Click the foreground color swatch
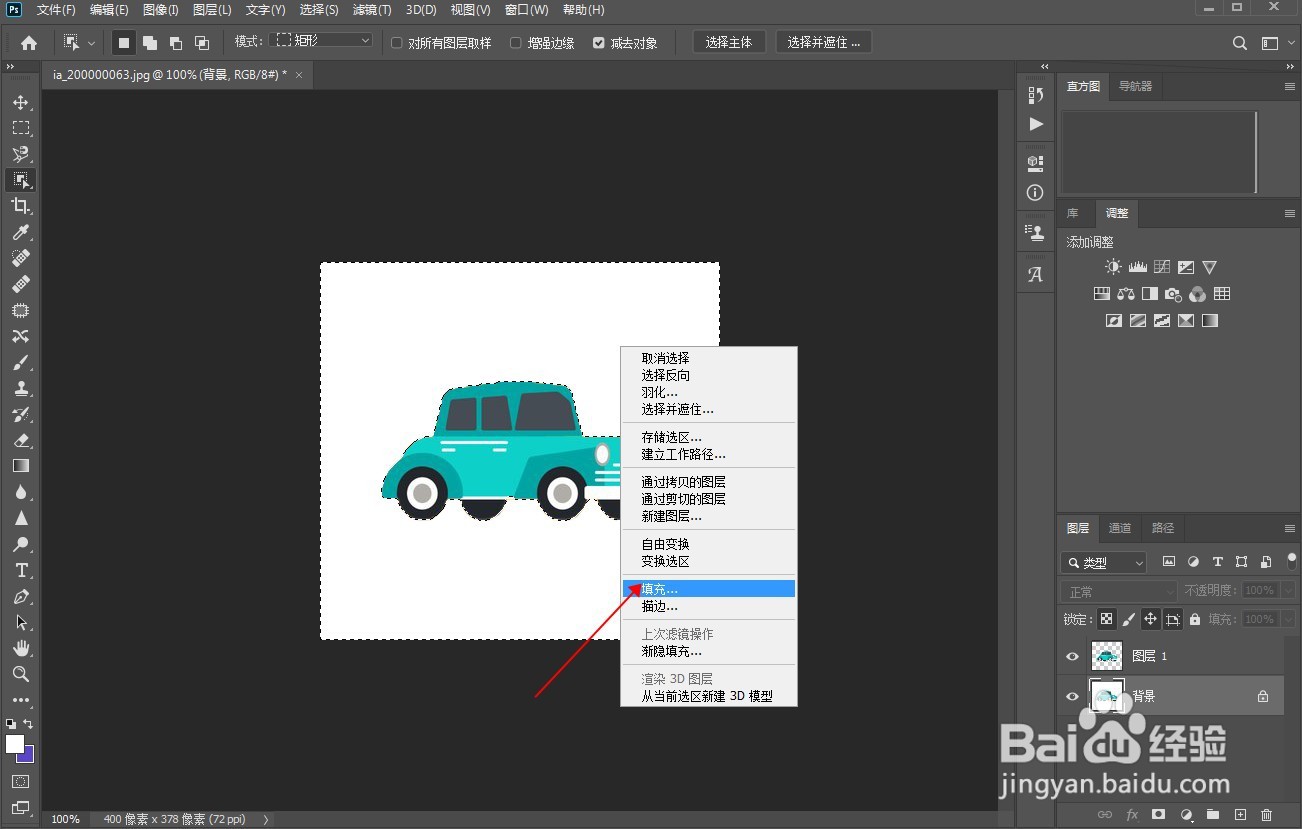This screenshot has width=1302, height=829. click(14, 744)
